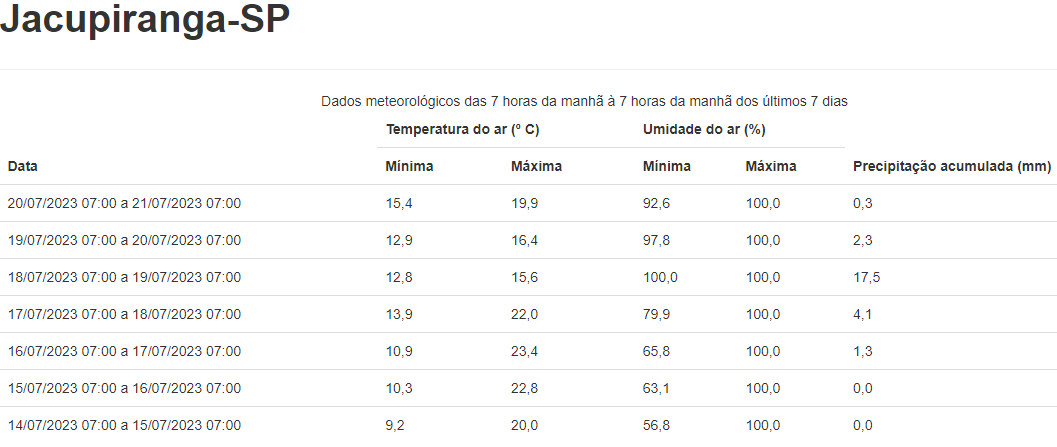The height and width of the screenshot is (447, 1057).
Task: Click 'Precipitação acumulada (mm)' column header
Action: (x=951, y=167)
